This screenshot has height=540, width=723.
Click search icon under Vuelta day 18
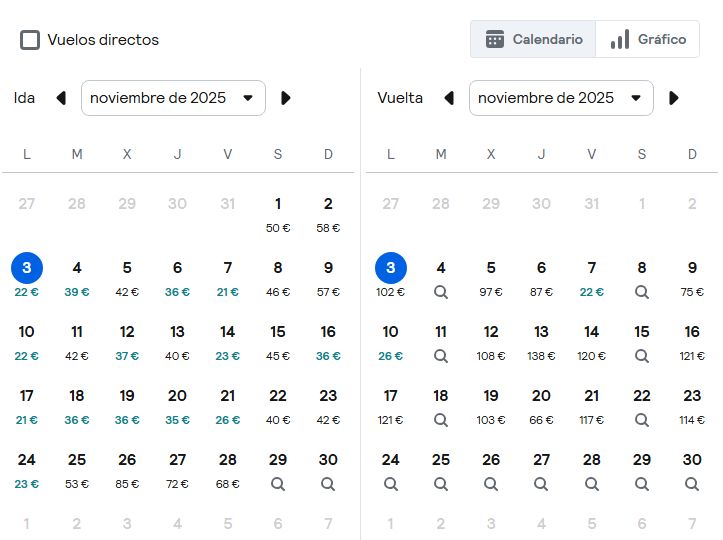coord(441,420)
